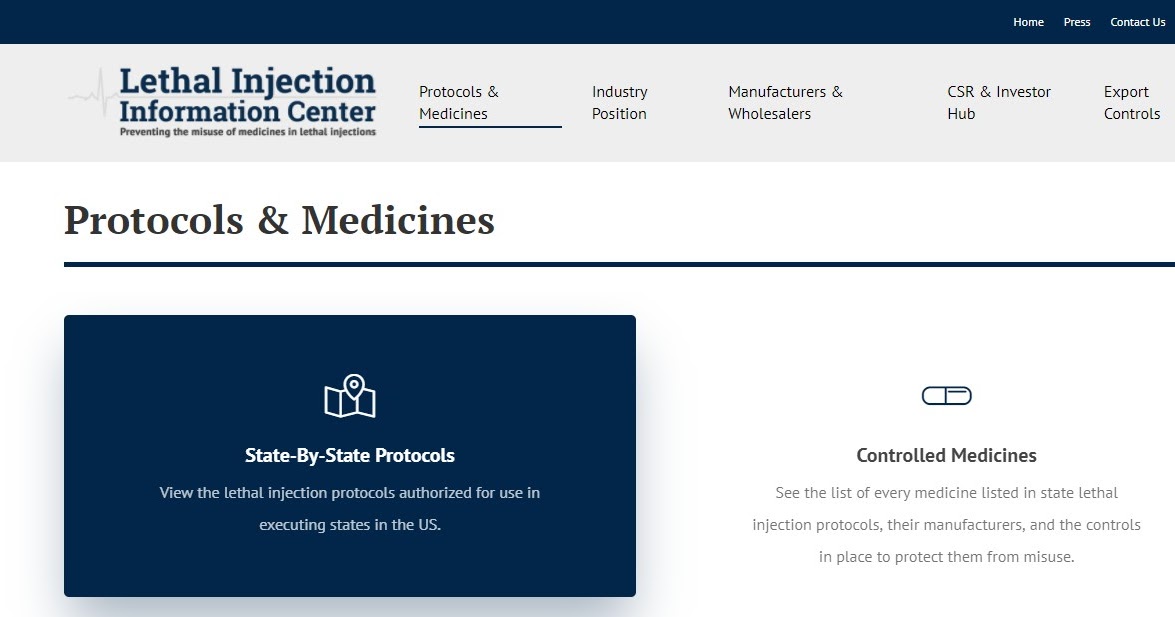Select the CSR & Investor Hub menu item
1175x617 pixels.
[998, 102]
